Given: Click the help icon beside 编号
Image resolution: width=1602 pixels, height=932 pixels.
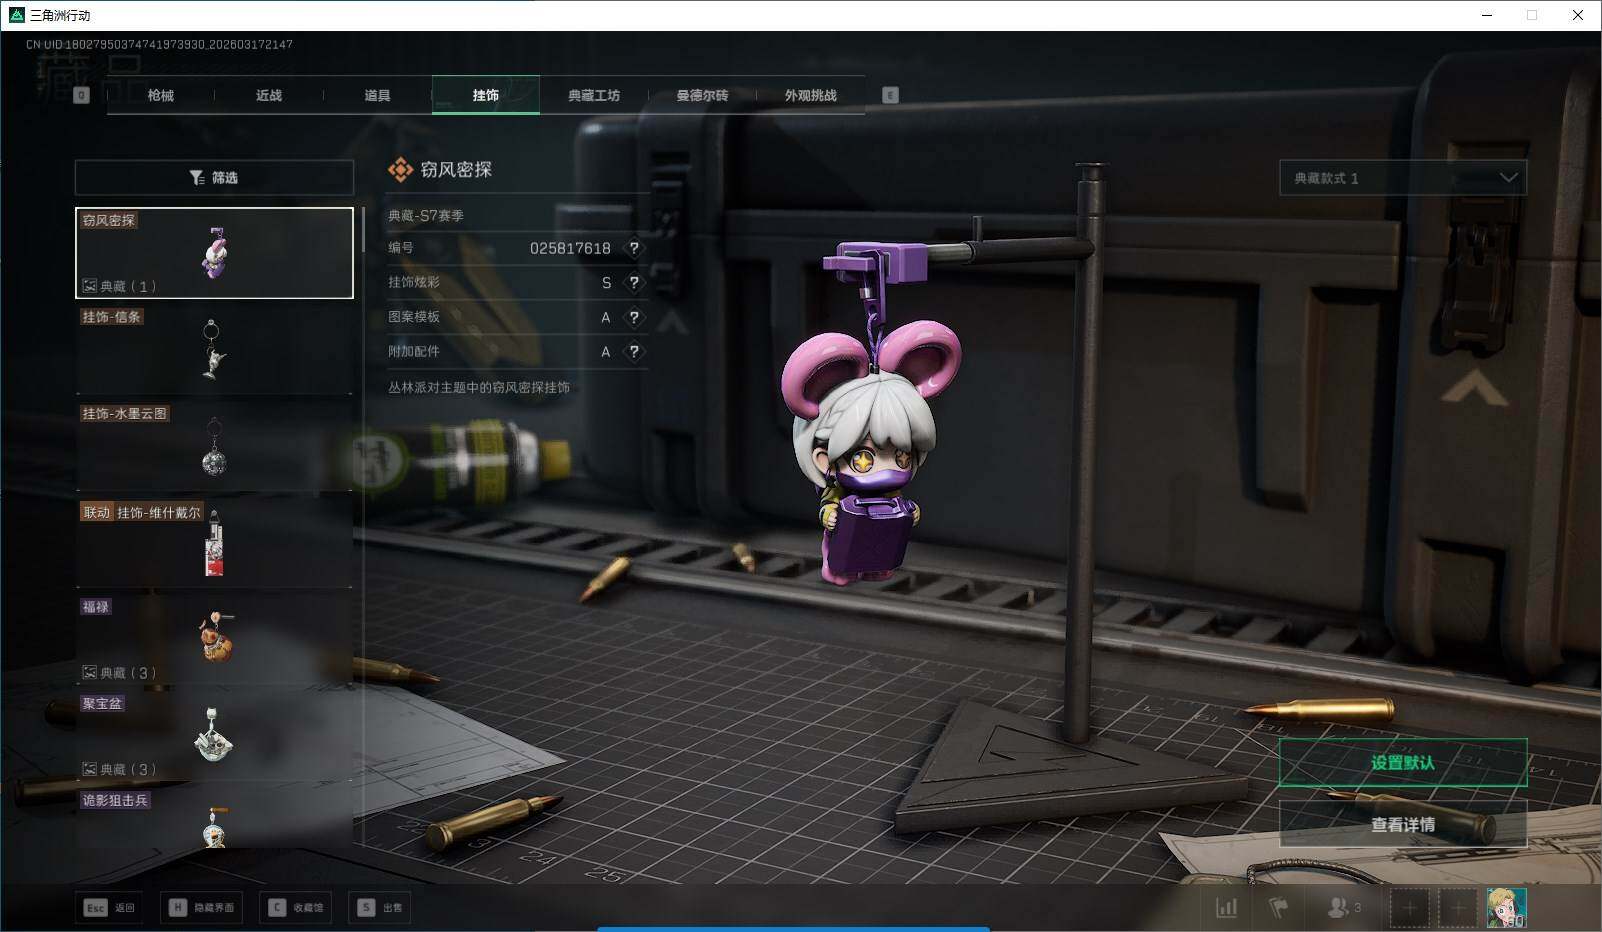Looking at the screenshot, I should 633,248.
